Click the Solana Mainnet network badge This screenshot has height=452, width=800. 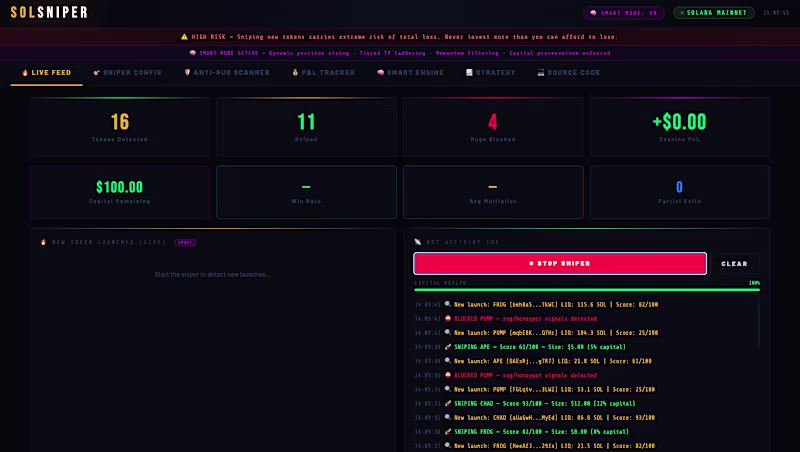(713, 13)
